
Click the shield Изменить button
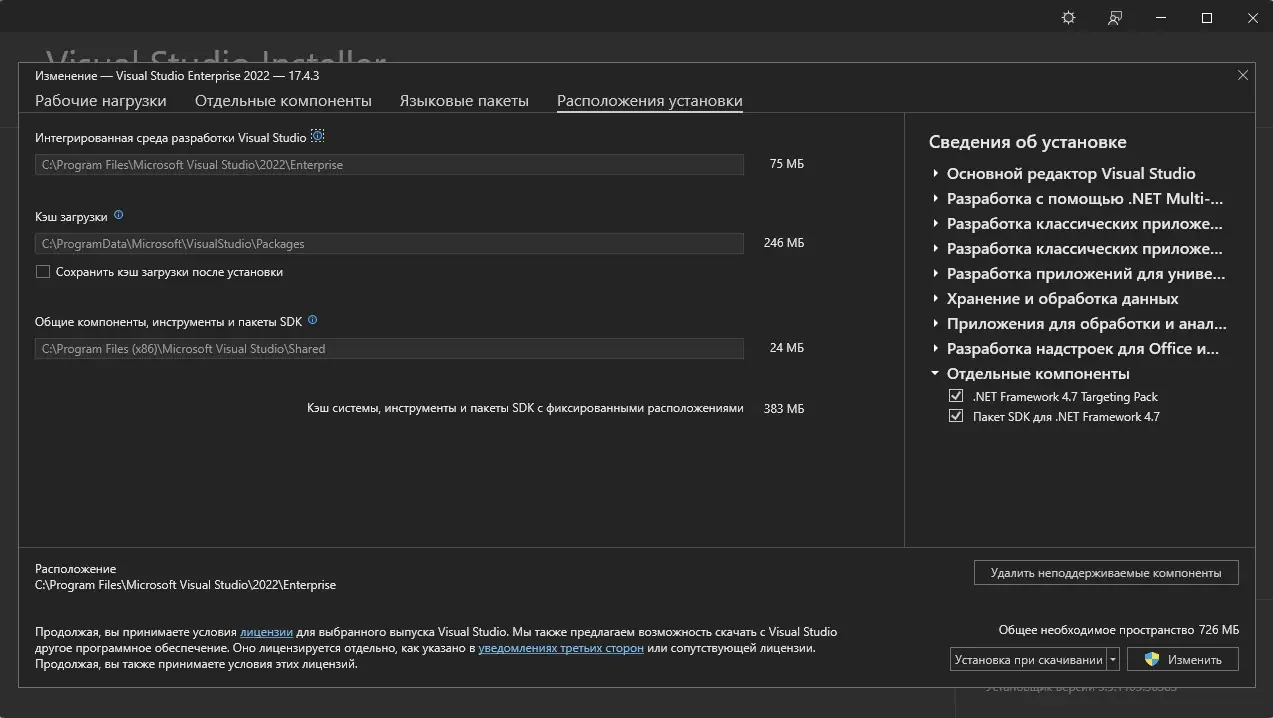1182,660
